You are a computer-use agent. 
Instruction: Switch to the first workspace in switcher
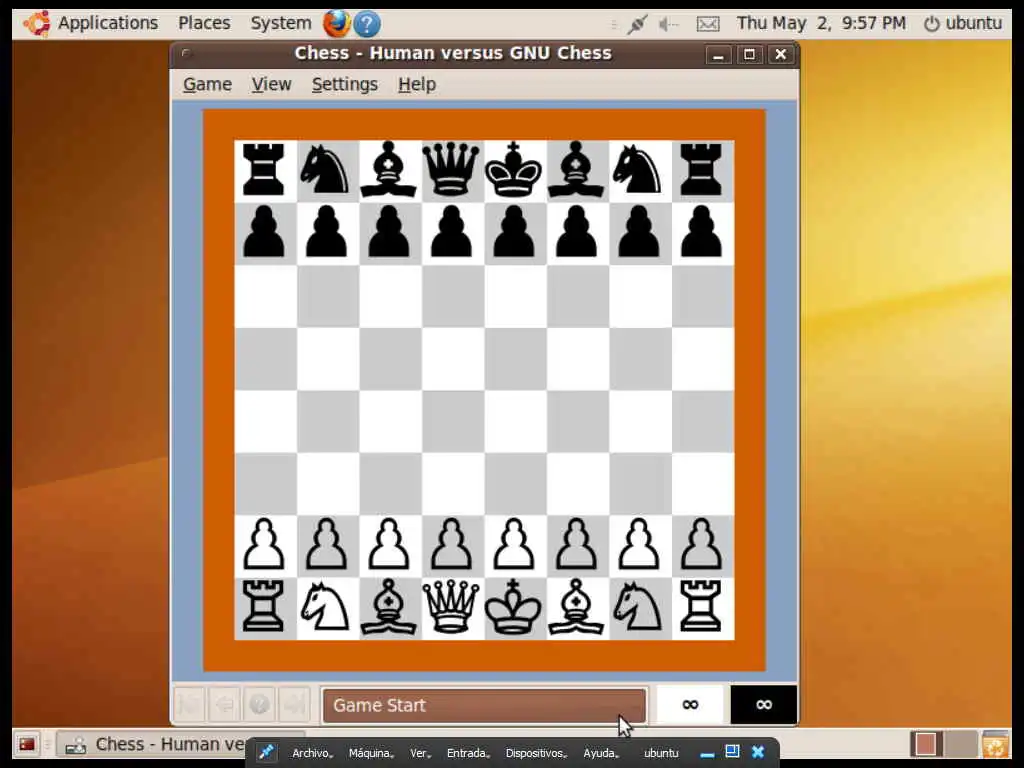(x=925, y=744)
